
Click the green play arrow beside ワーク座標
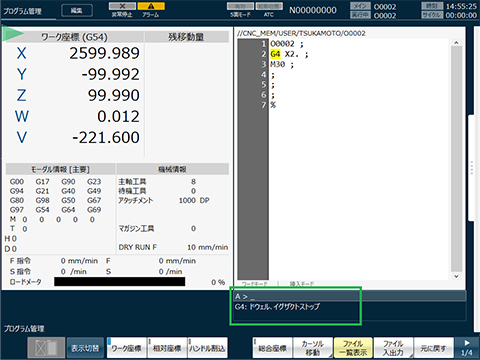click(13, 34)
